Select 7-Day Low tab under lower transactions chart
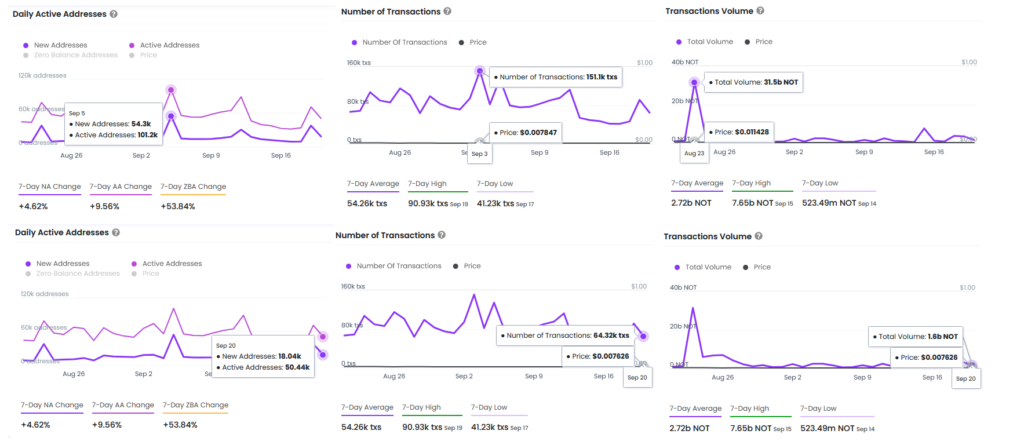 [x=499, y=408]
